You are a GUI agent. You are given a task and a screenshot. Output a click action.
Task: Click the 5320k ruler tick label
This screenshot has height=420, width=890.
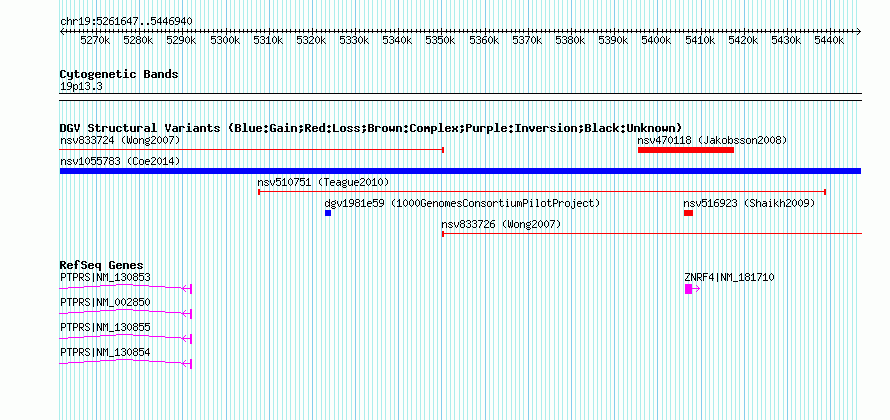[311, 41]
